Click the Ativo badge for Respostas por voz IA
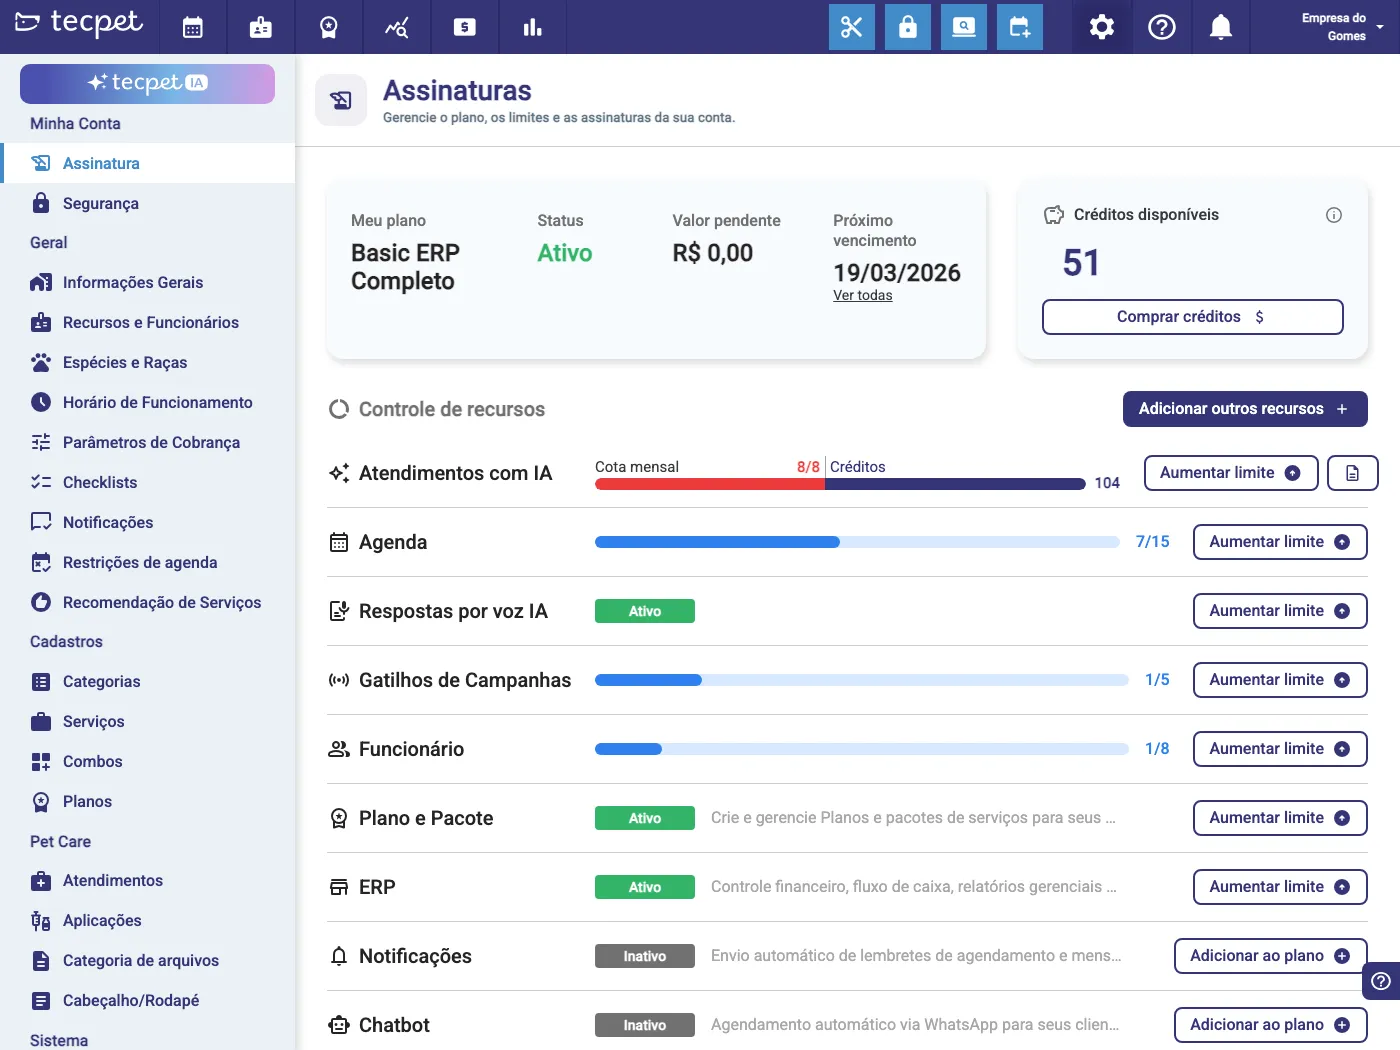1400x1050 pixels. click(x=645, y=611)
